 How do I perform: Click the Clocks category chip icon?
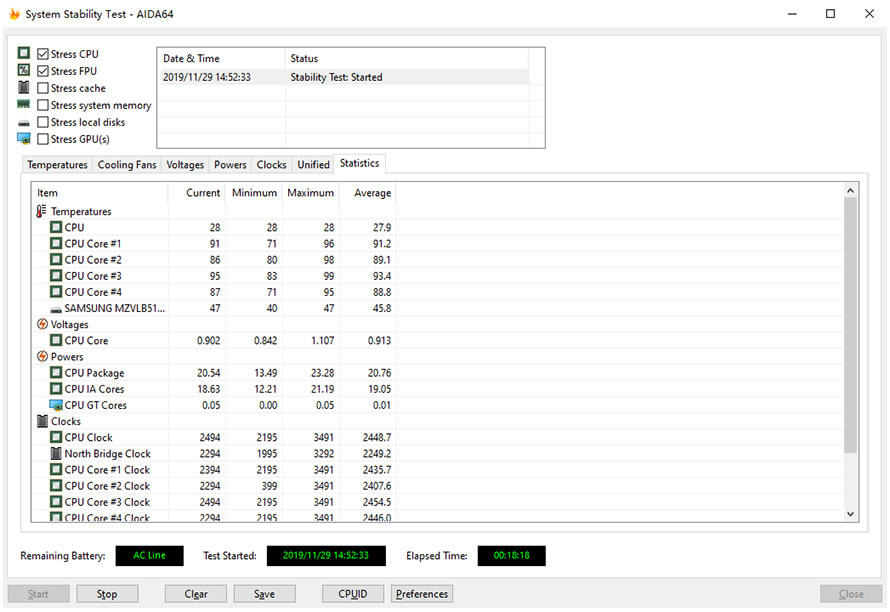(x=42, y=421)
